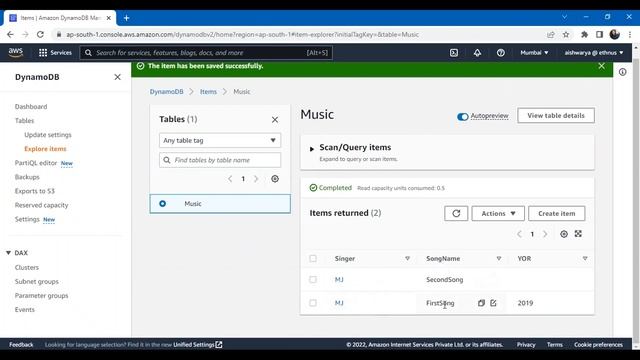Open Tables panel preferences gear

click(275, 179)
